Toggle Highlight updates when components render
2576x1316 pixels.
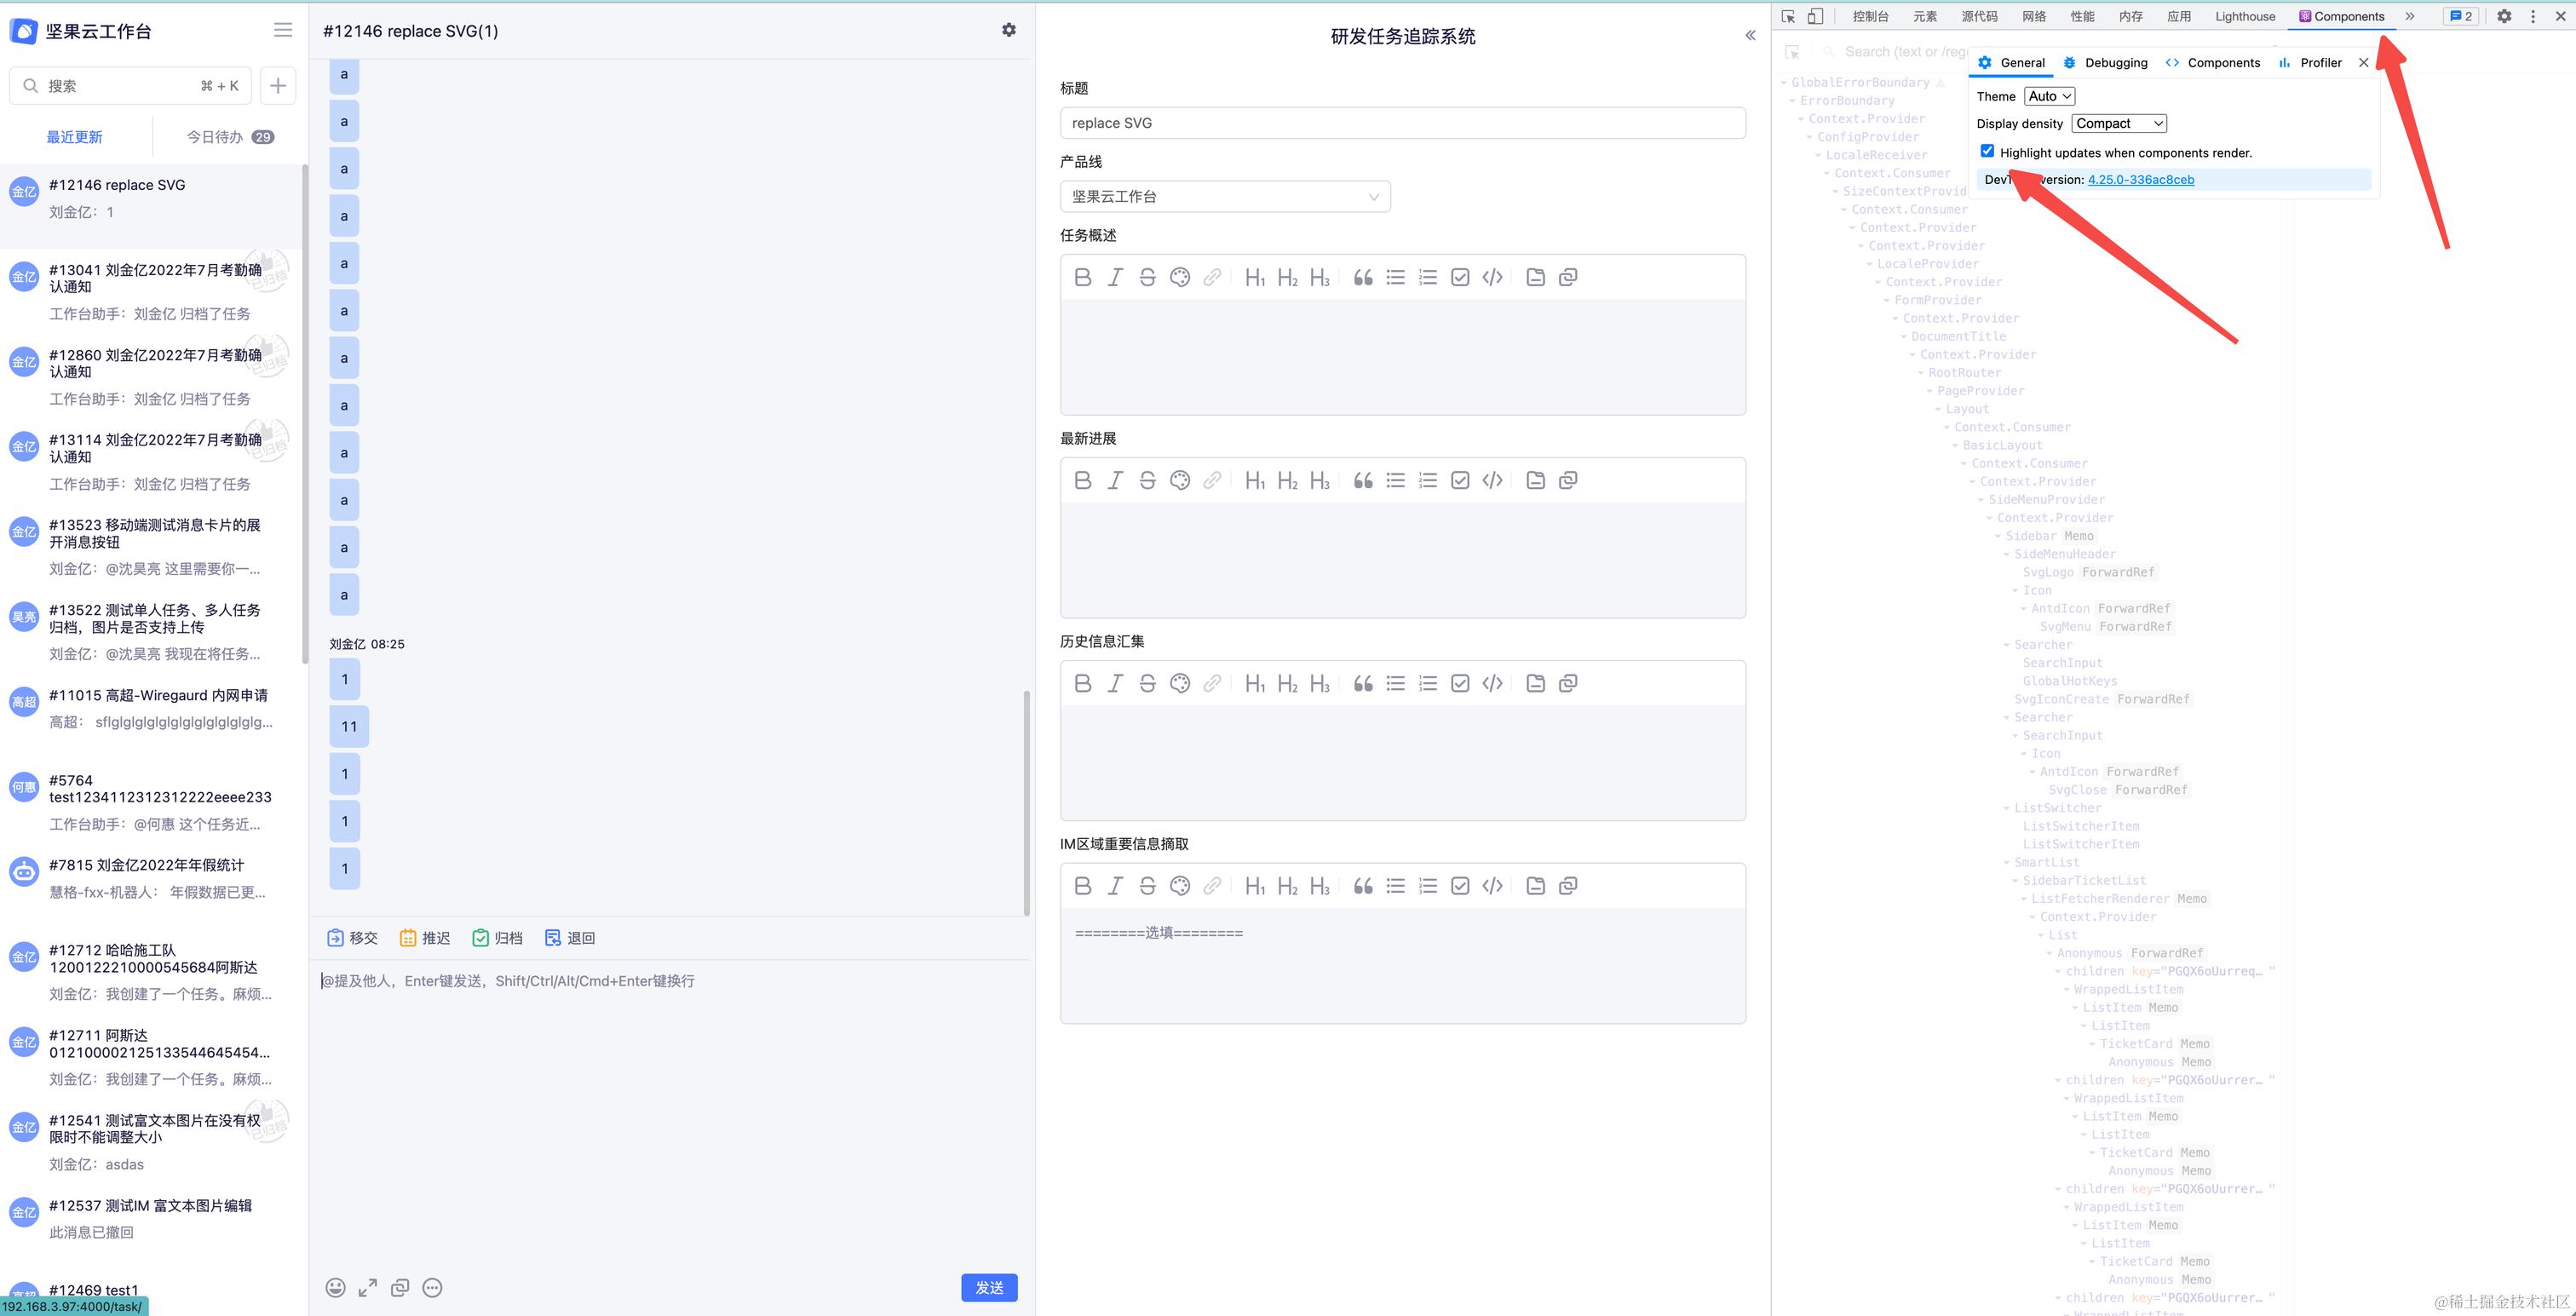coord(1987,152)
